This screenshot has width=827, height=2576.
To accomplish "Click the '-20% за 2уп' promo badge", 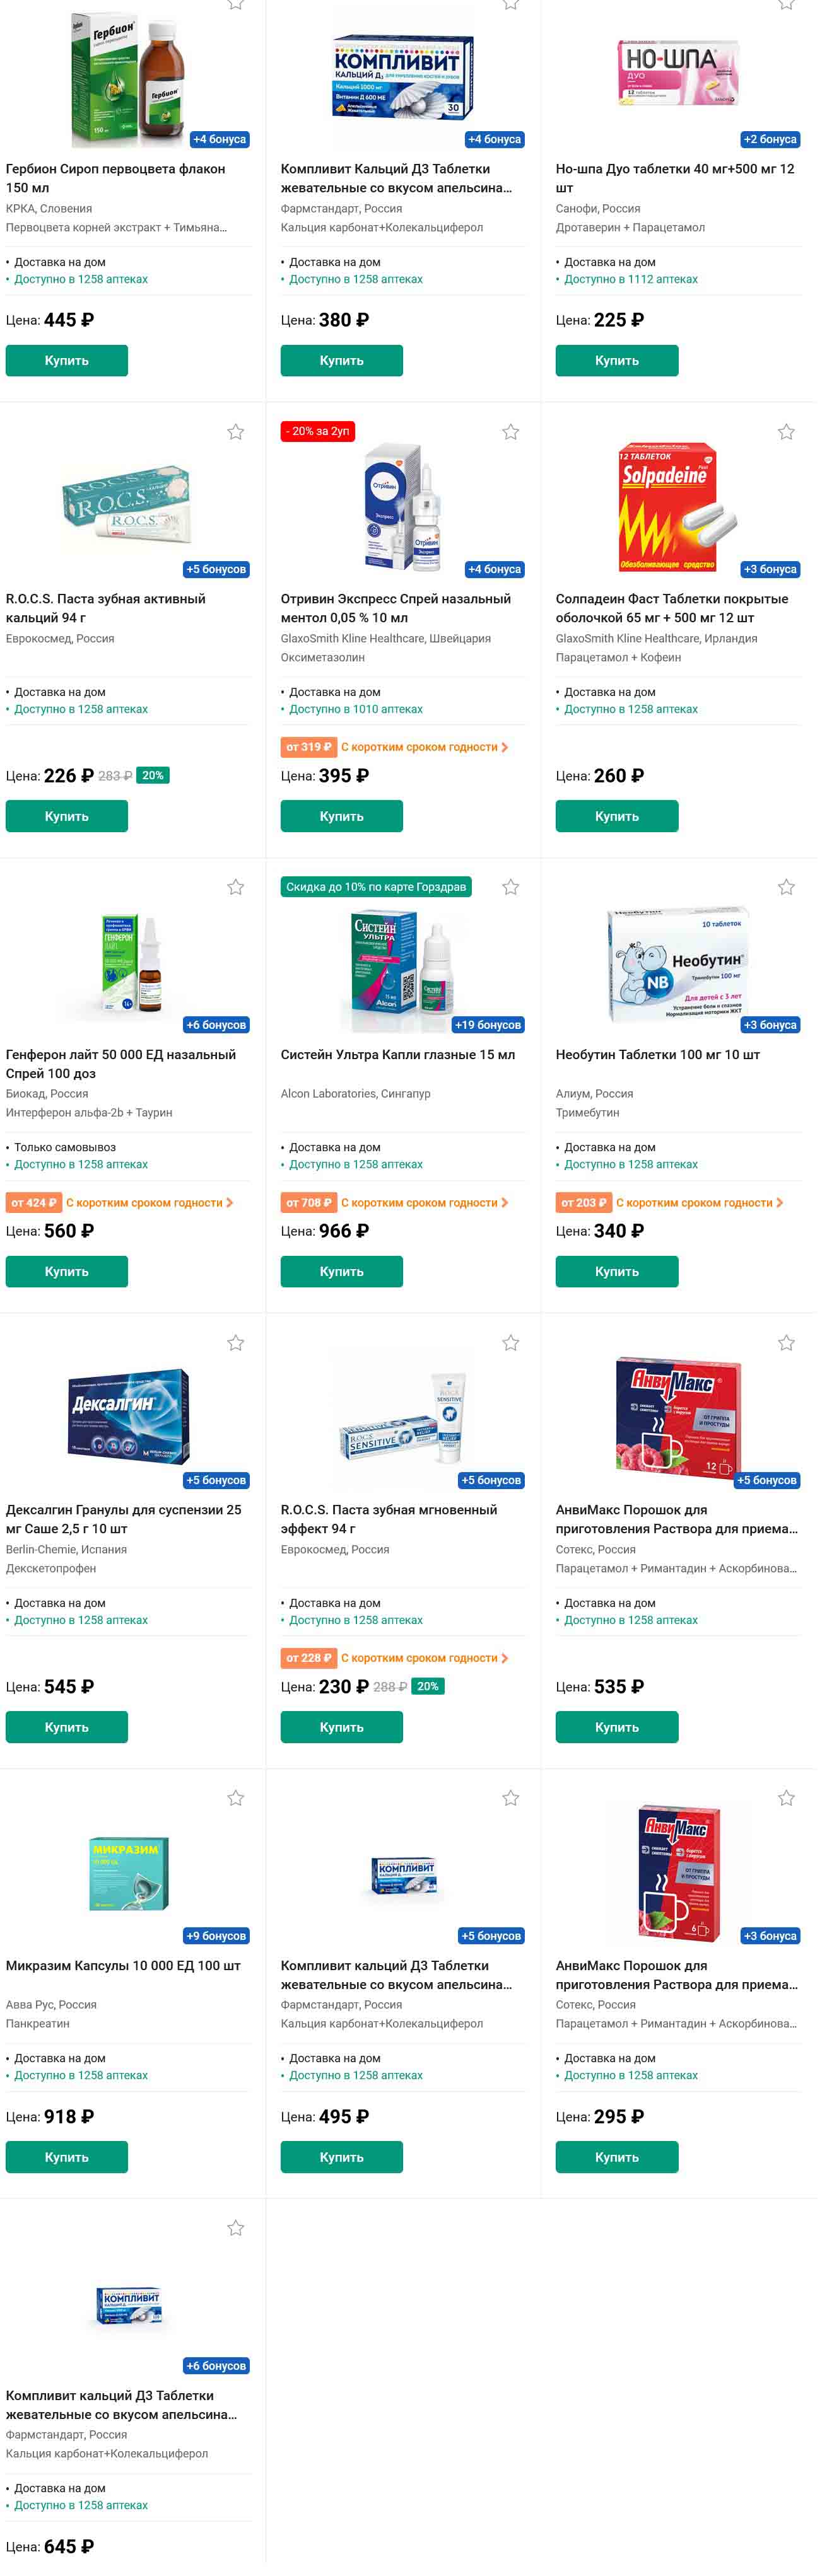I will click(x=318, y=431).
